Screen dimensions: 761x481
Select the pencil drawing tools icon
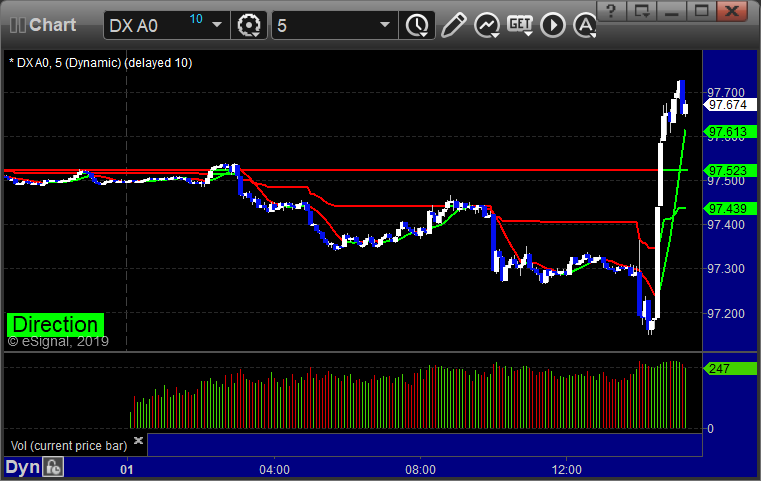(x=454, y=25)
